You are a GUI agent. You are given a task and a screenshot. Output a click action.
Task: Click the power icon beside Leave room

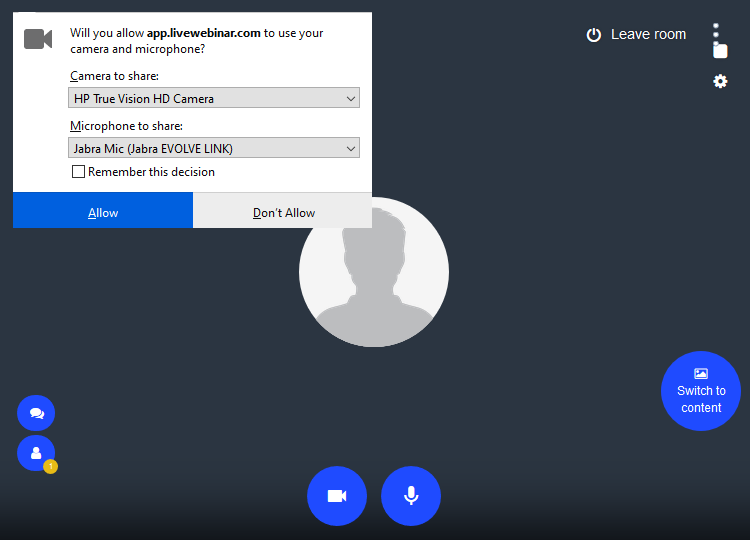(x=594, y=35)
